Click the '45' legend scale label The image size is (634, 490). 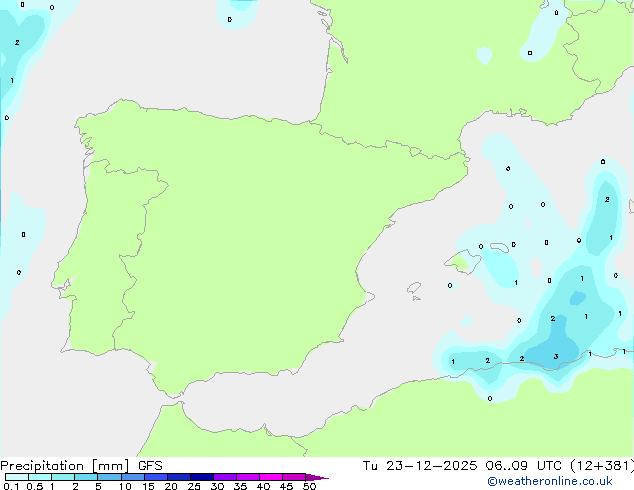tap(286, 486)
